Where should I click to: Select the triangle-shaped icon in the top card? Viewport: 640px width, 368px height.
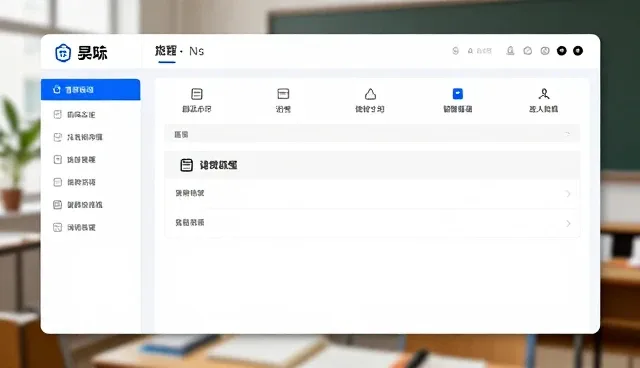pyautogui.click(x=370, y=94)
